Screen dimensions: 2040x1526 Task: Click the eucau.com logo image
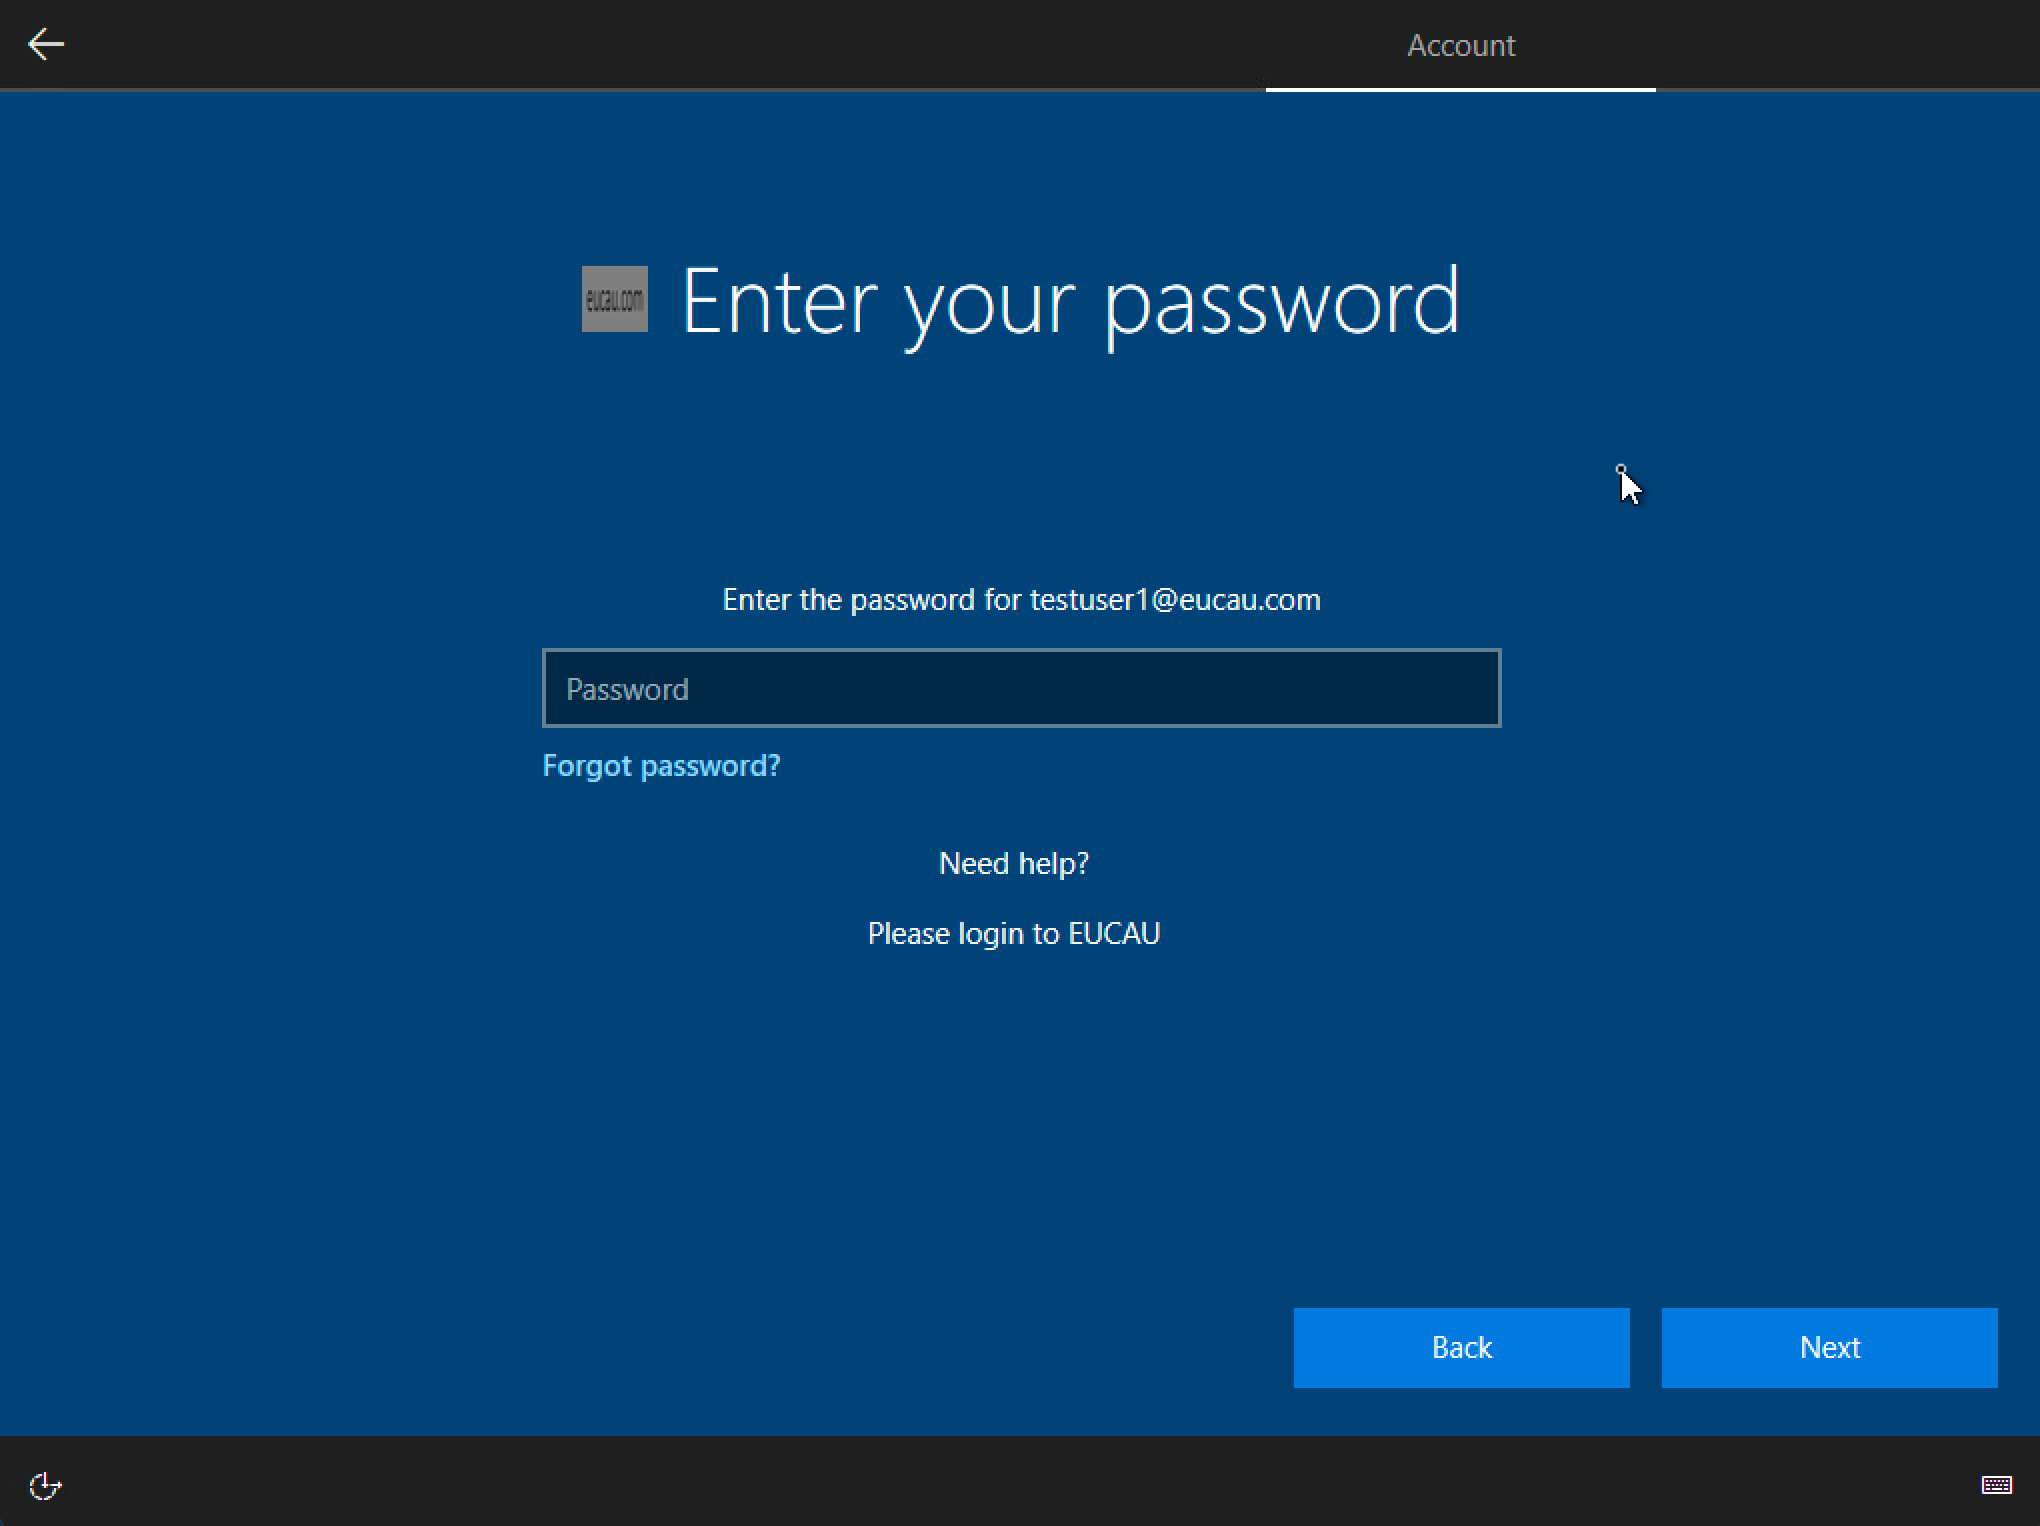click(614, 299)
